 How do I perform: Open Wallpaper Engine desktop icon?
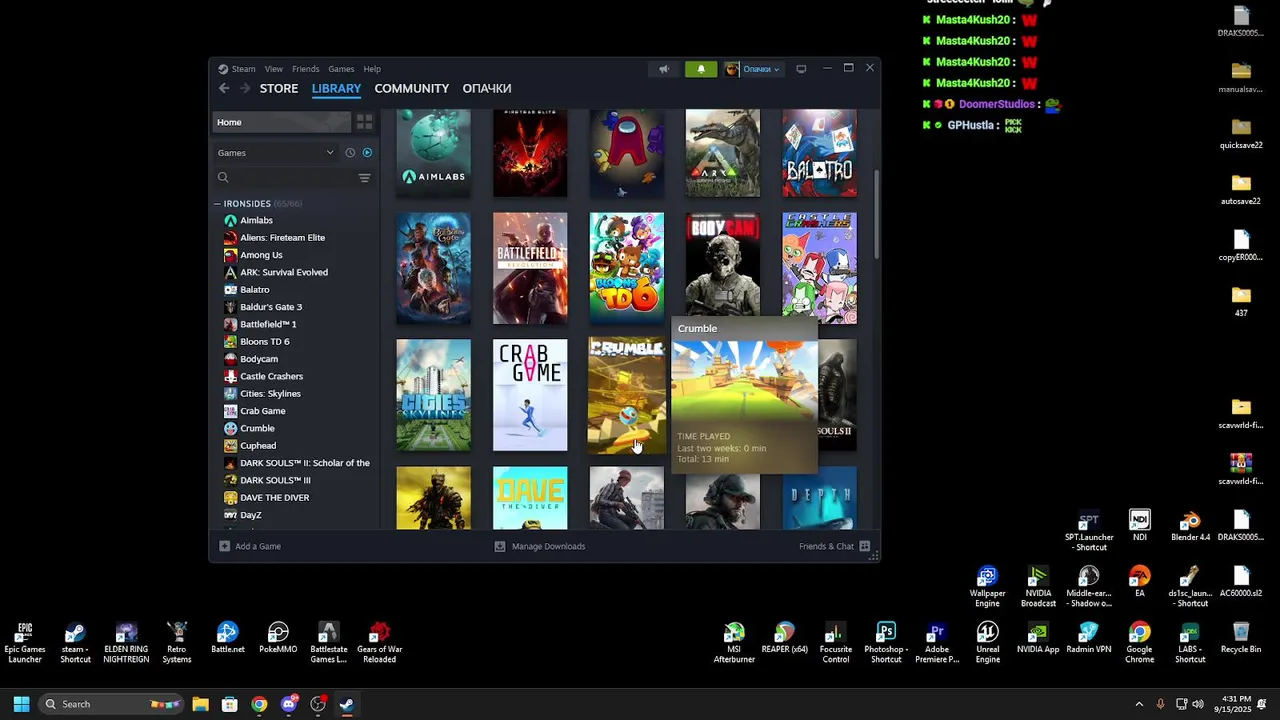(x=987, y=587)
